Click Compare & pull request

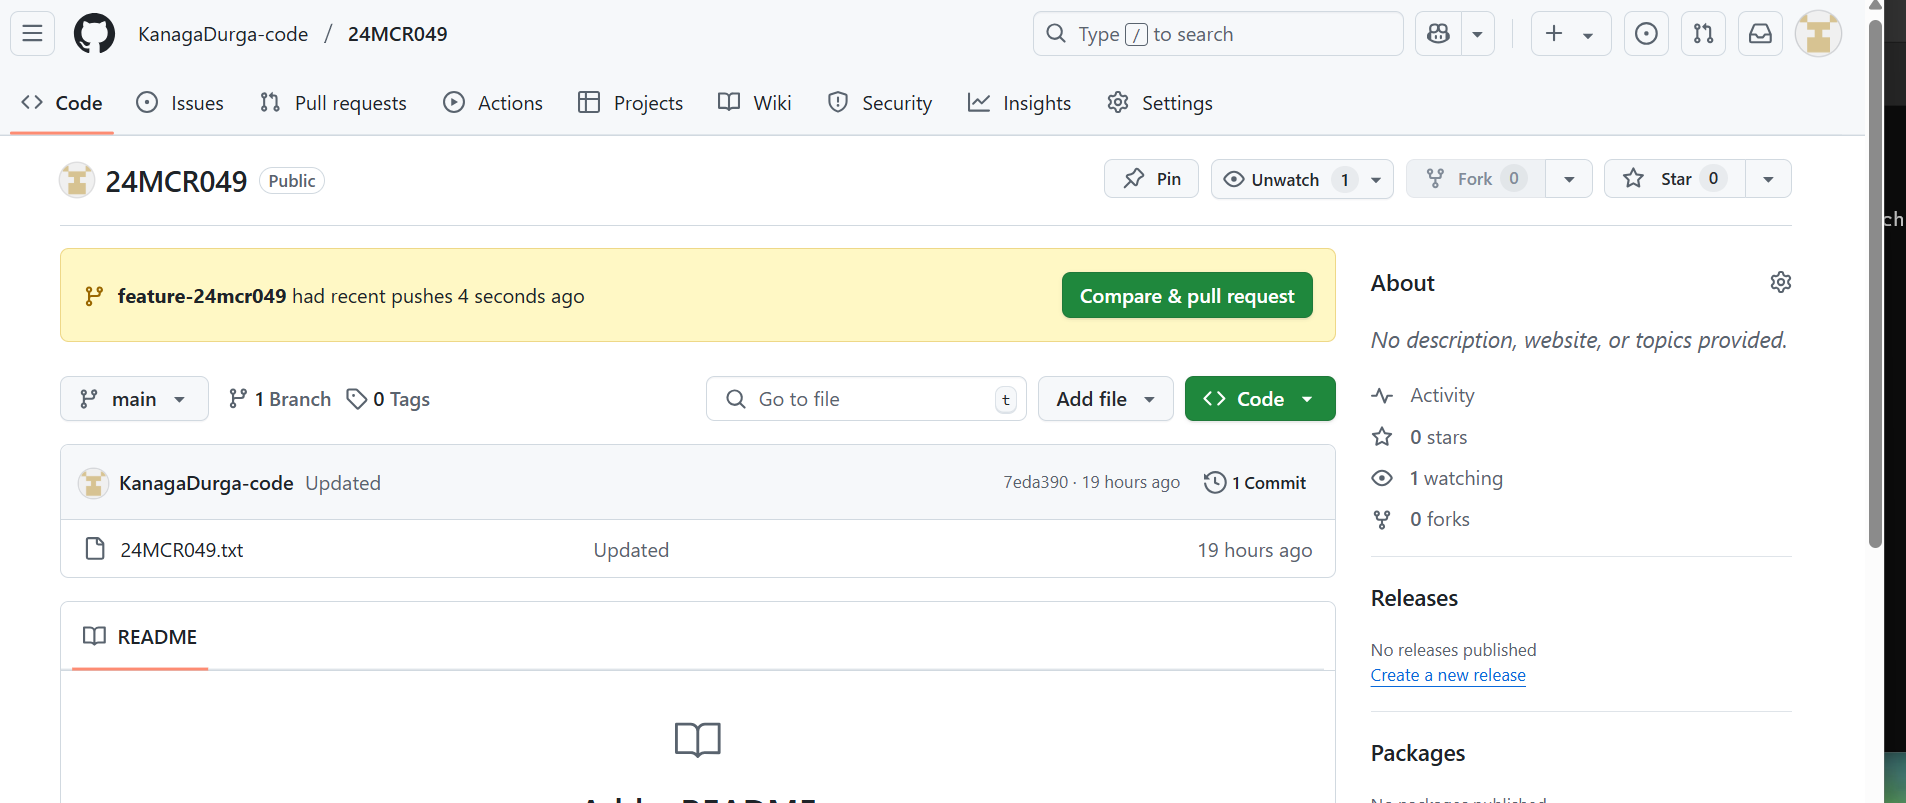point(1187,295)
